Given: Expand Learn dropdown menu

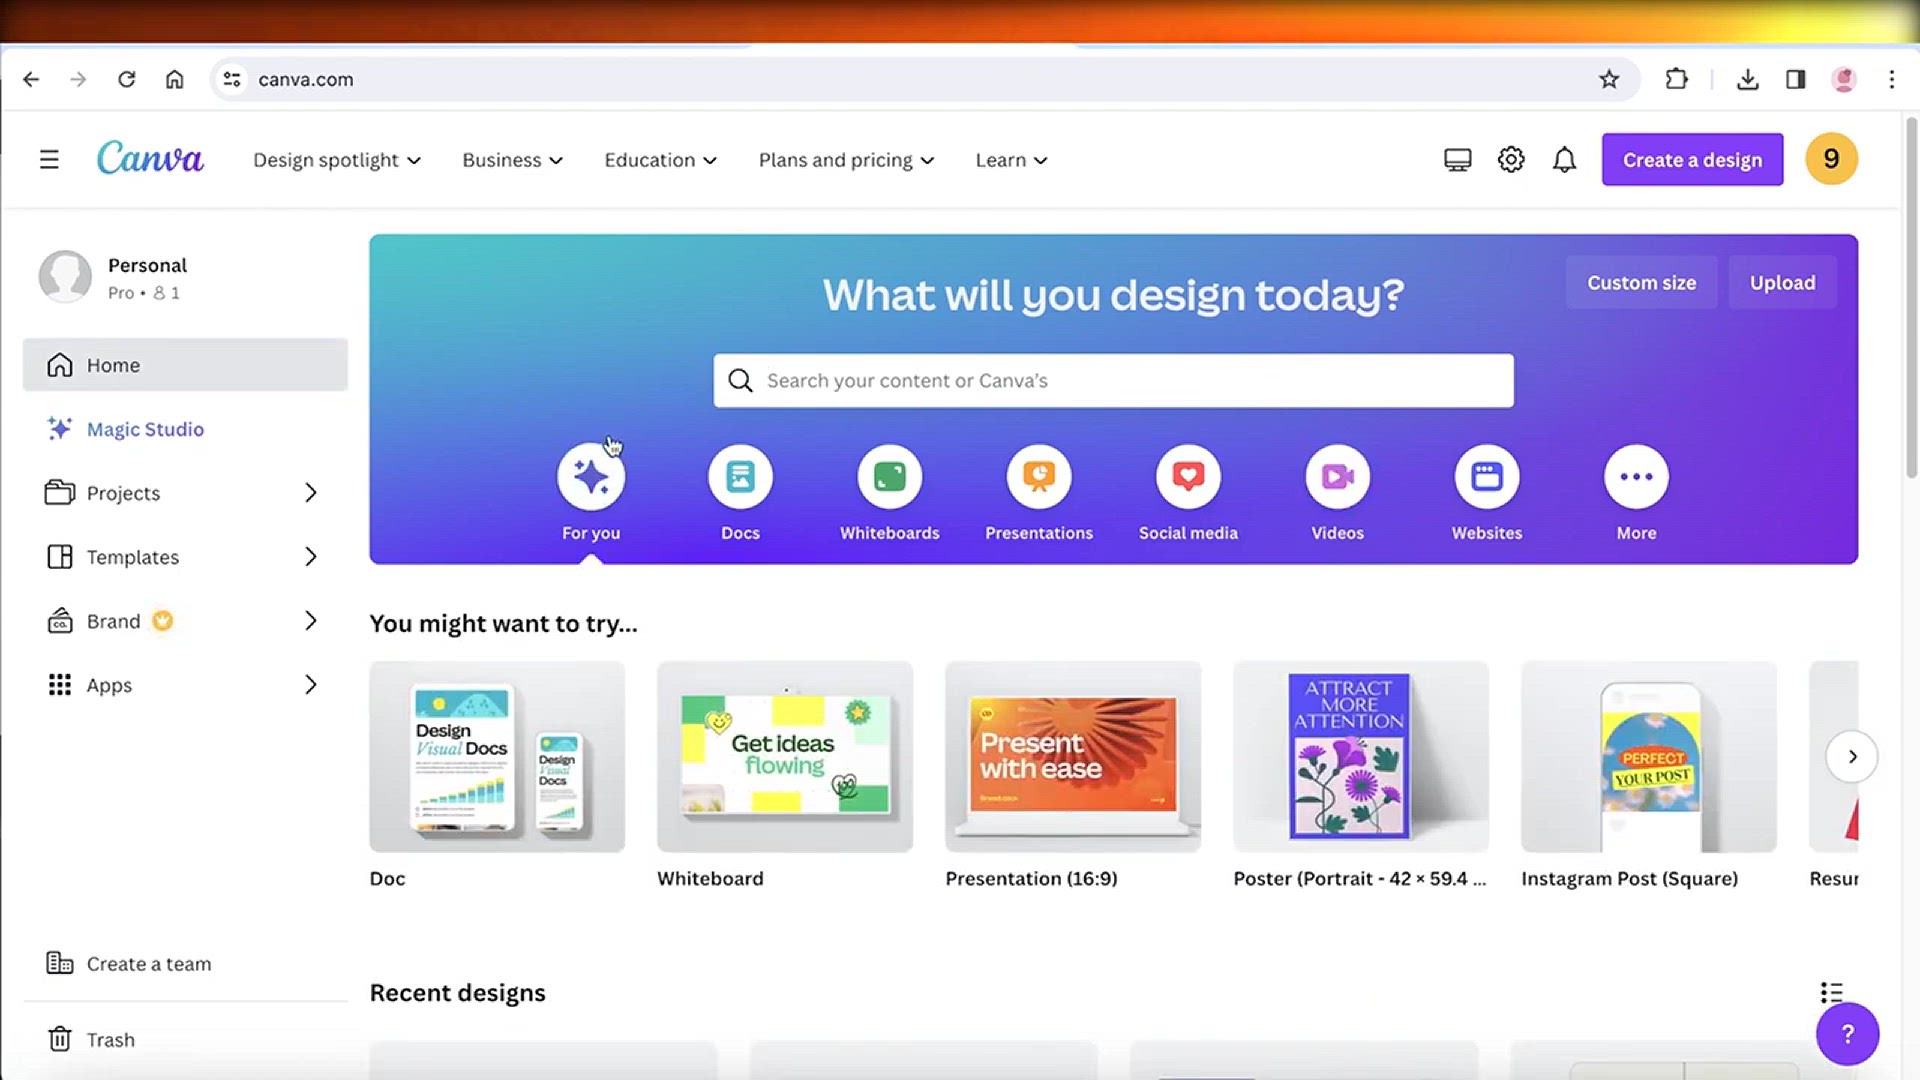Looking at the screenshot, I should point(1011,160).
